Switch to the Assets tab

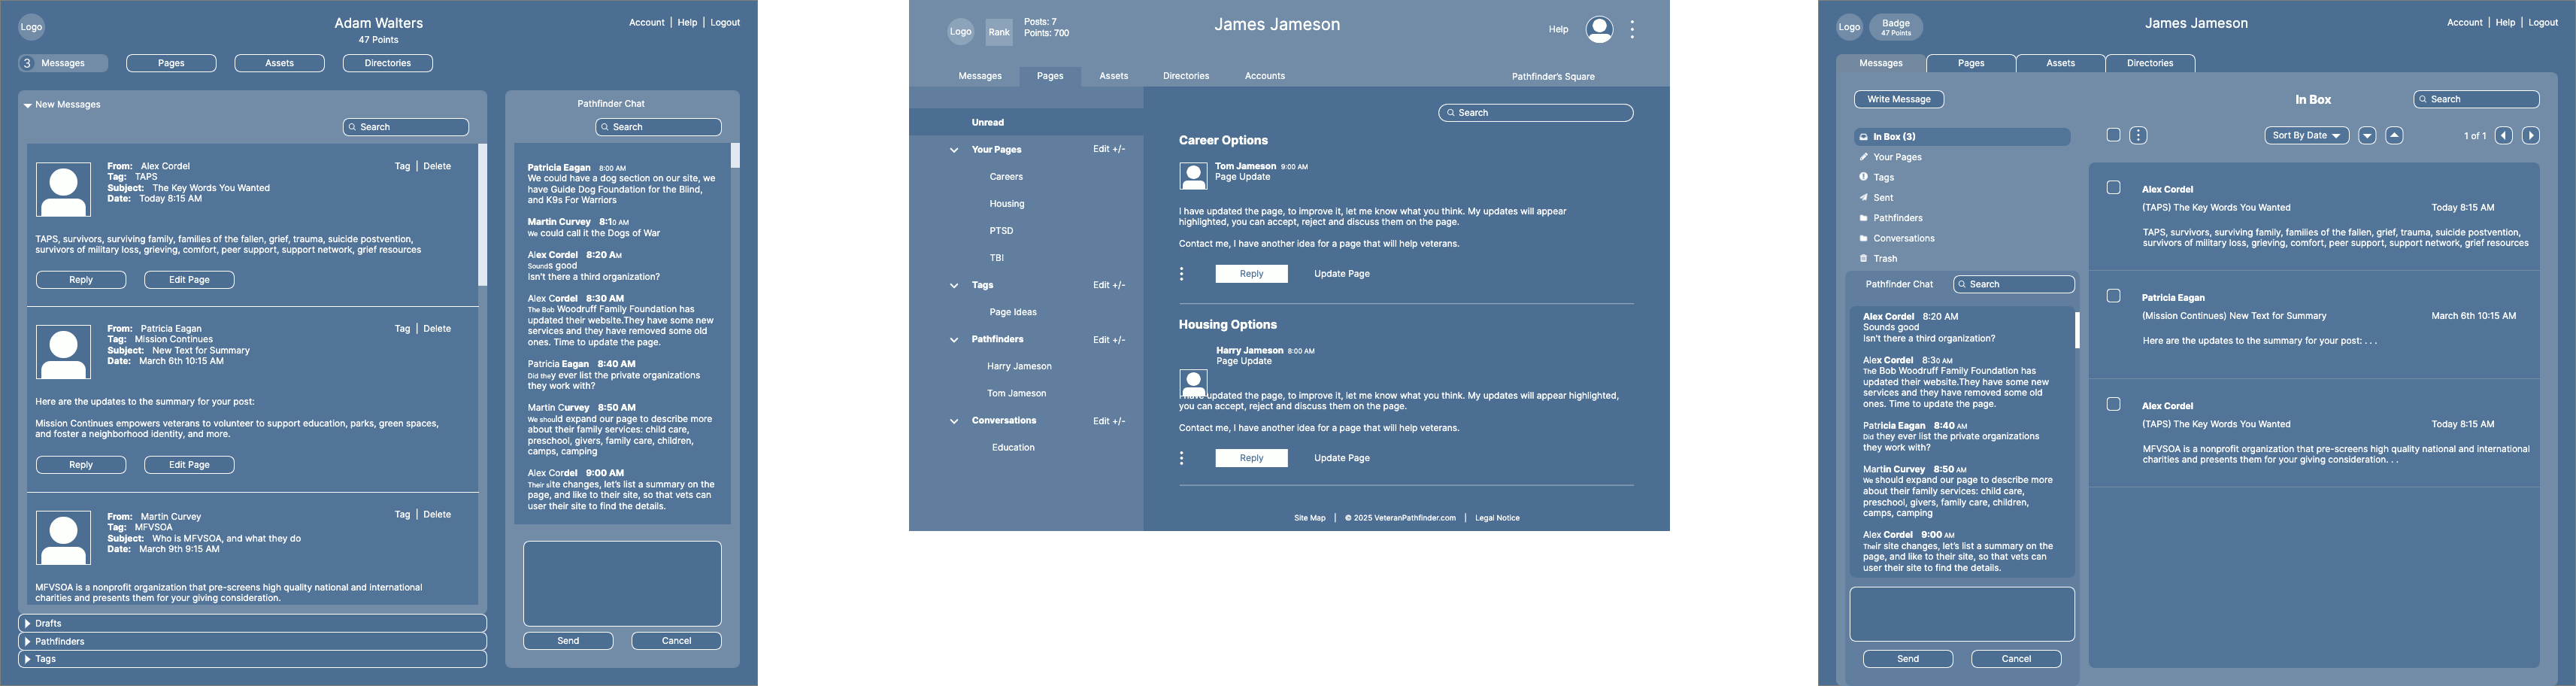pyautogui.click(x=2059, y=62)
